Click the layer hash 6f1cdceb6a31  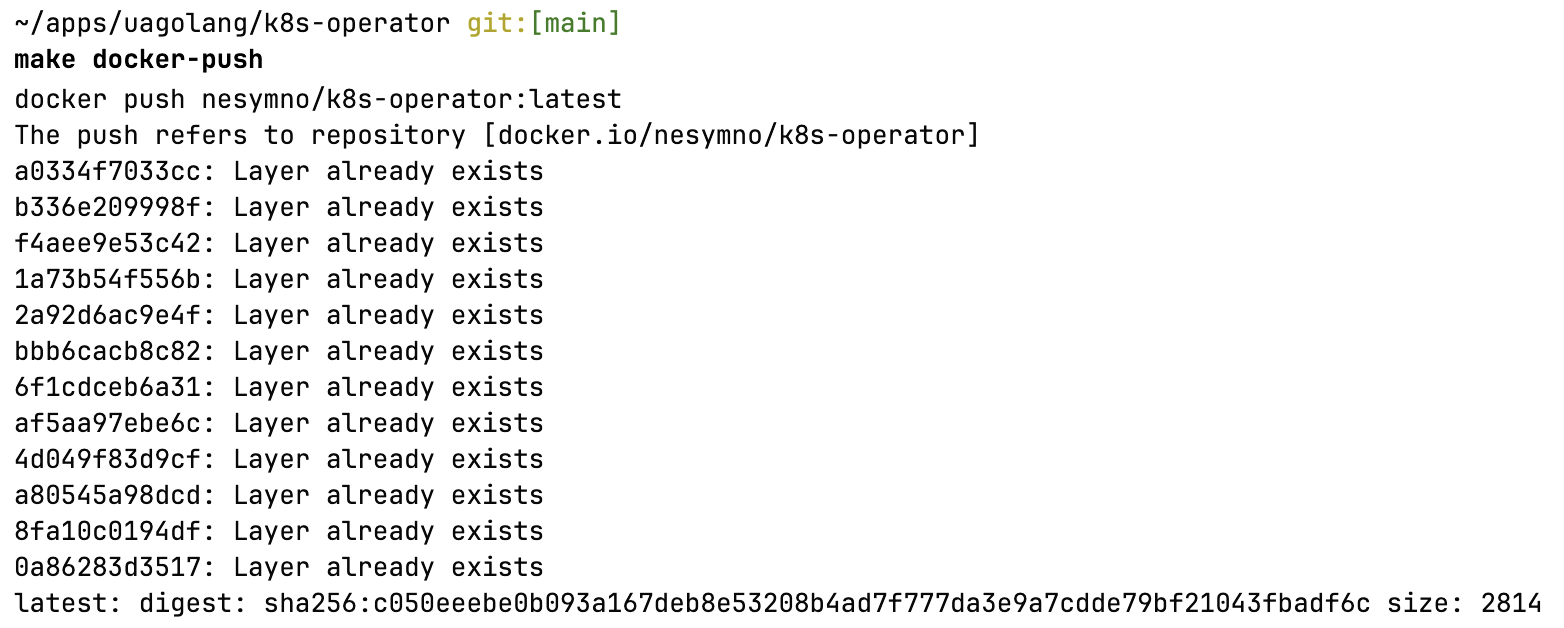pyautogui.click(x=108, y=387)
